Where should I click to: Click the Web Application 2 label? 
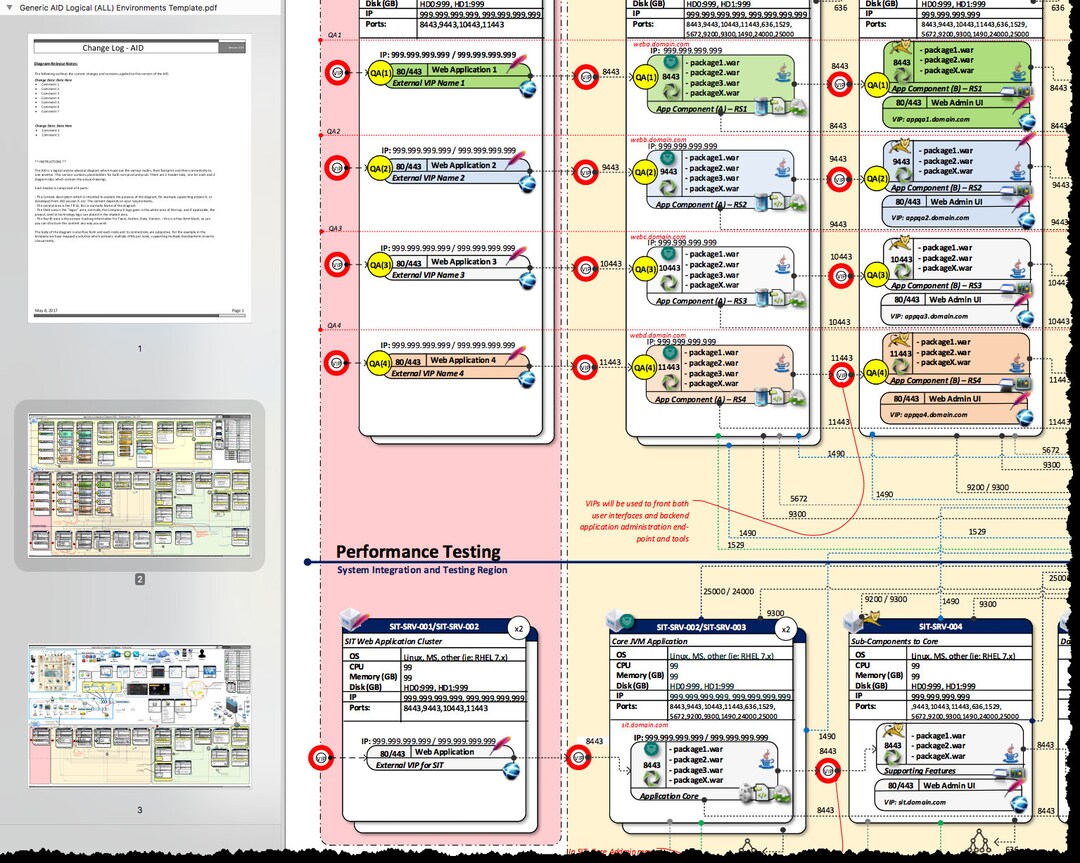[464, 165]
